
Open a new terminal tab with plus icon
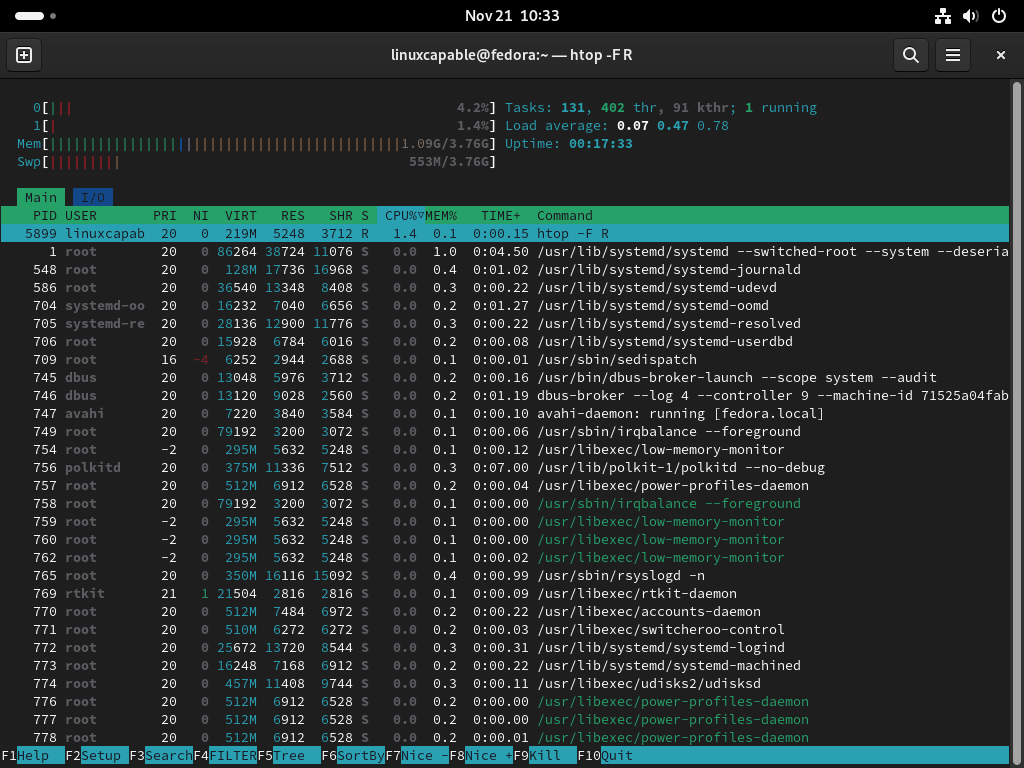point(23,55)
